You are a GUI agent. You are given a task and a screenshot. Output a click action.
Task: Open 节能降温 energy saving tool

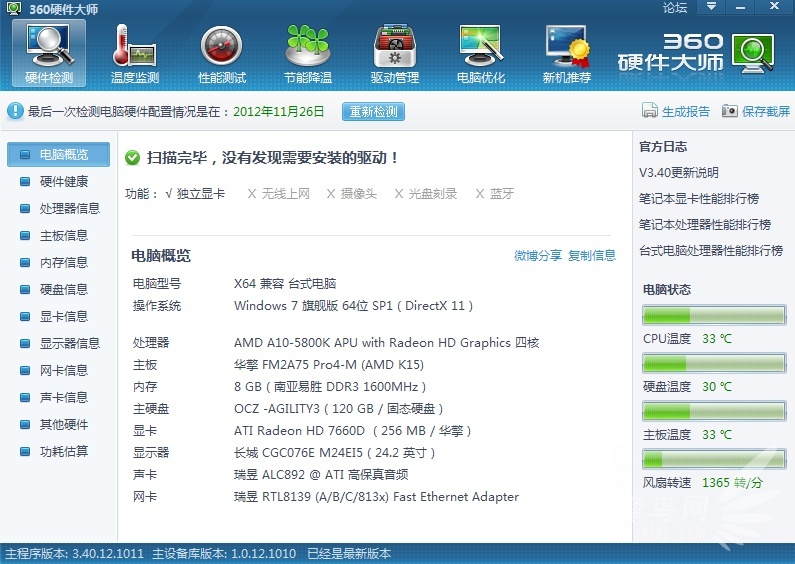[x=308, y=53]
